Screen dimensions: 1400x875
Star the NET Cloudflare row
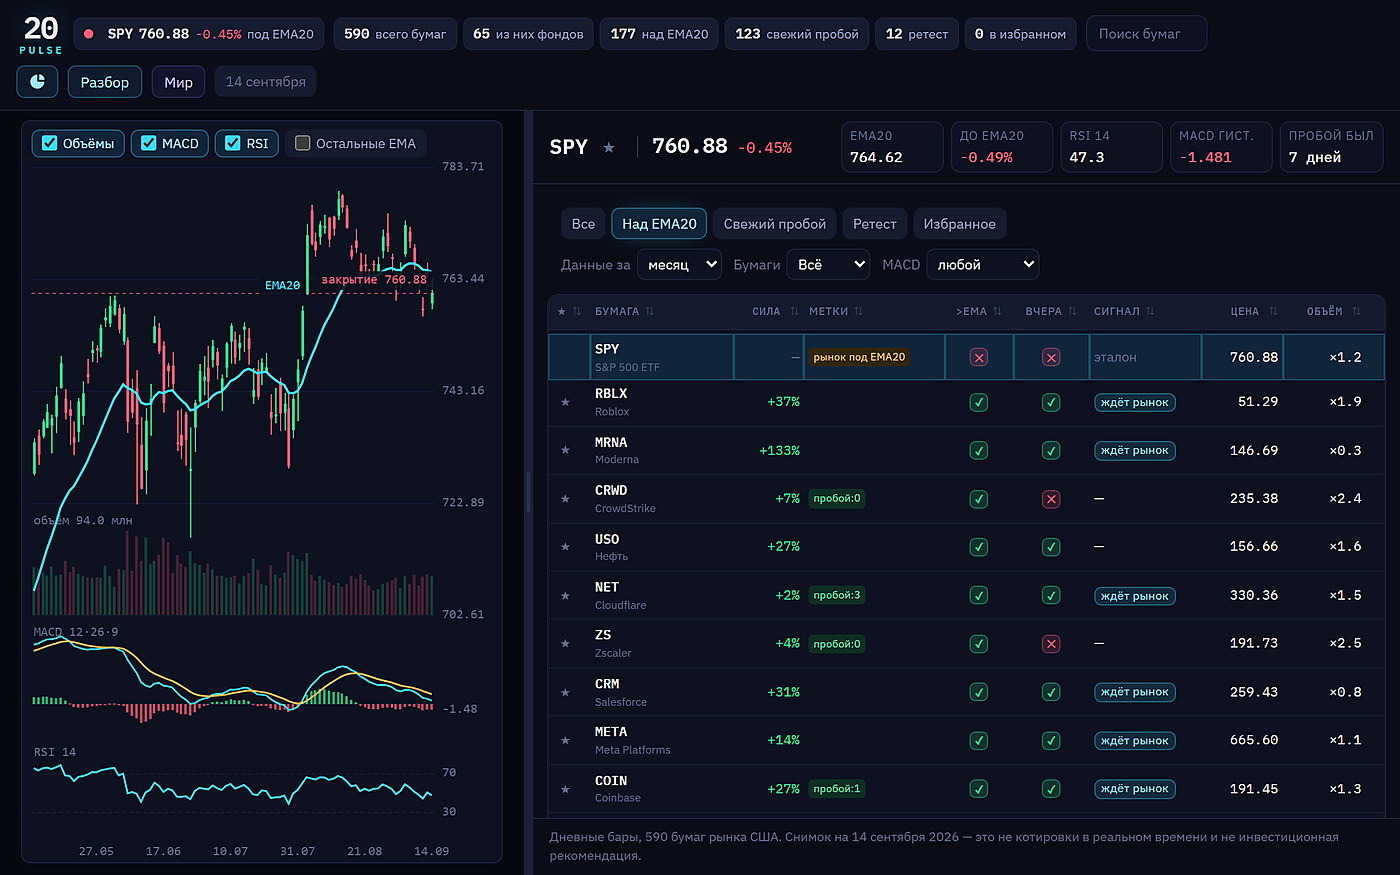click(565, 596)
